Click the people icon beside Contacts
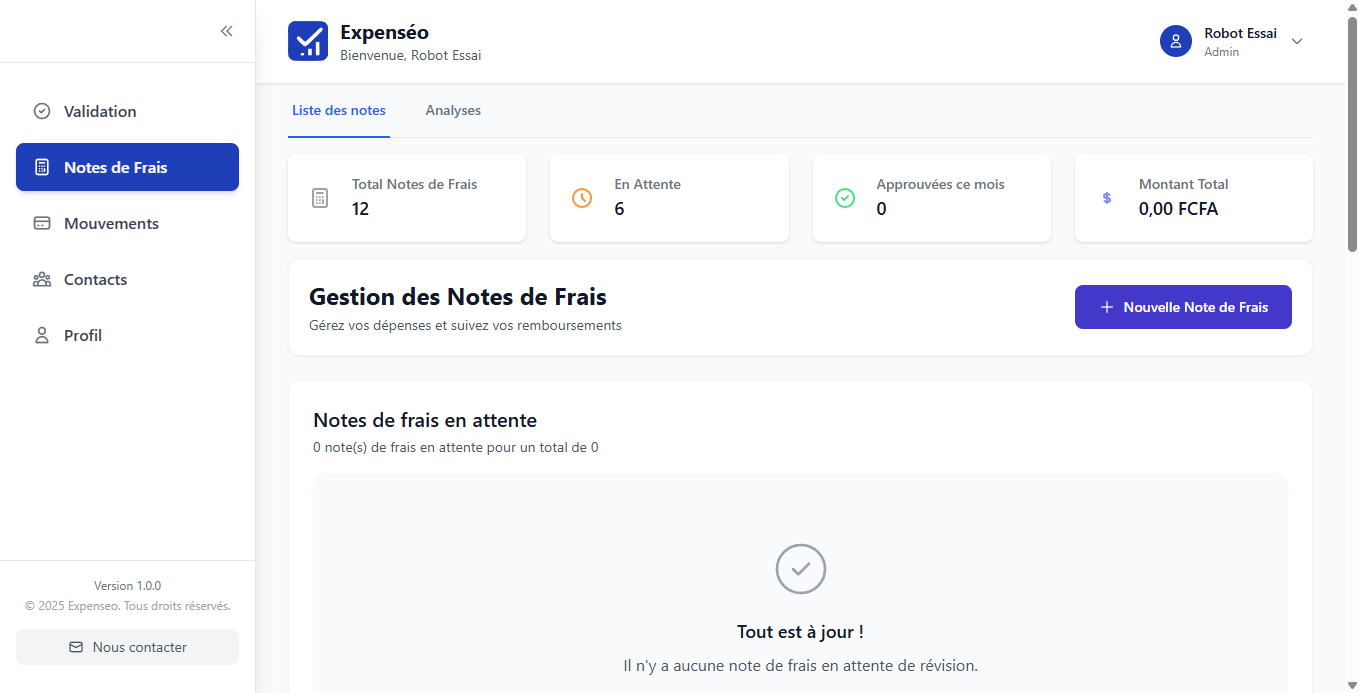Image resolution: width=1359 pixels, height=693 pixels. (42, 279)
